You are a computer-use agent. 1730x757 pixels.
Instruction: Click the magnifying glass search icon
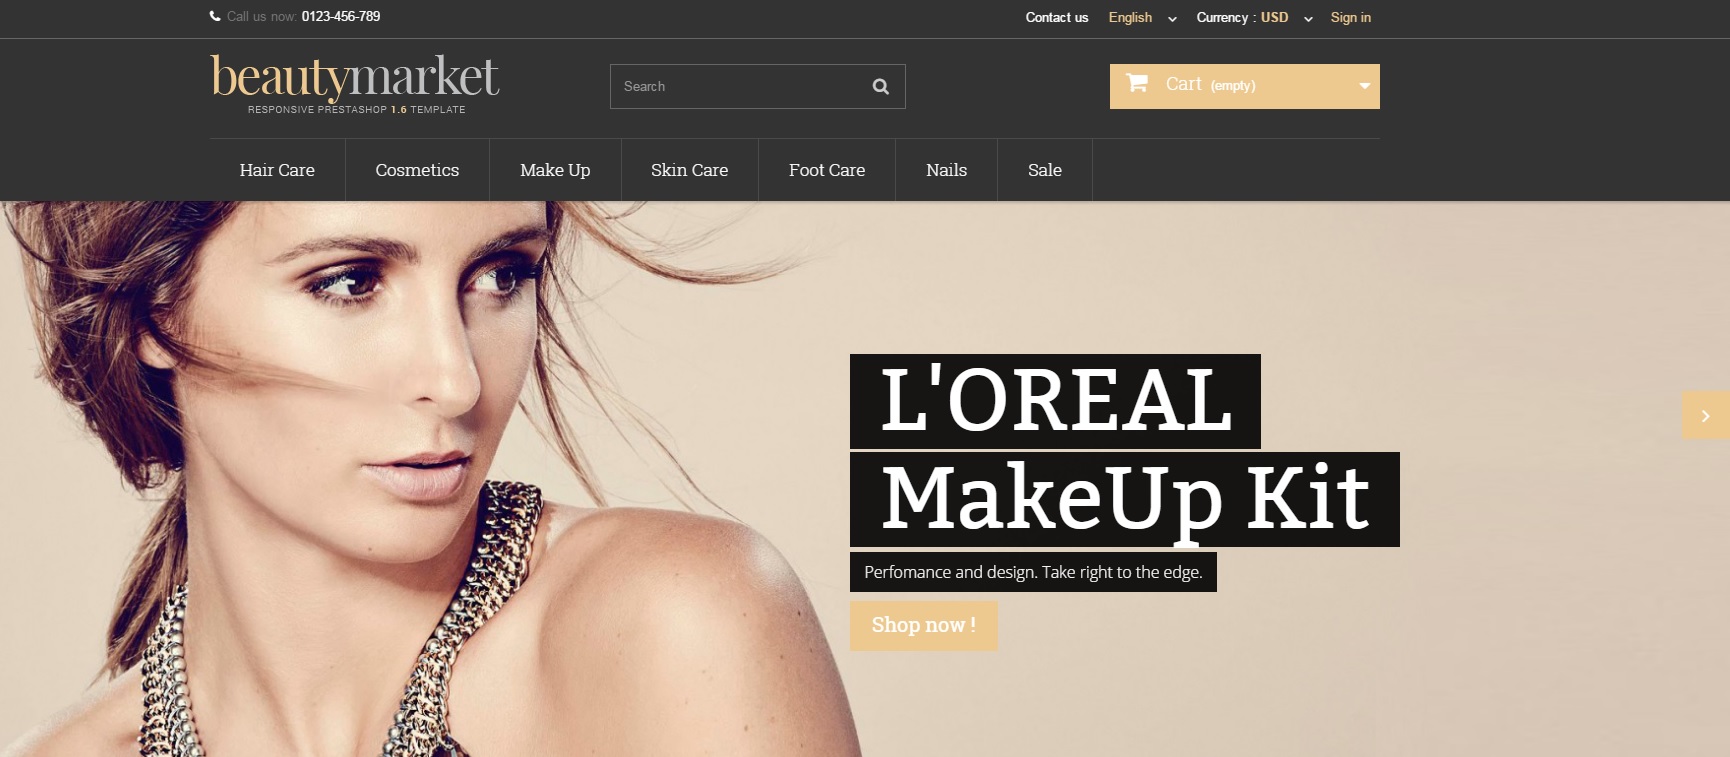(x=881, y=87)
